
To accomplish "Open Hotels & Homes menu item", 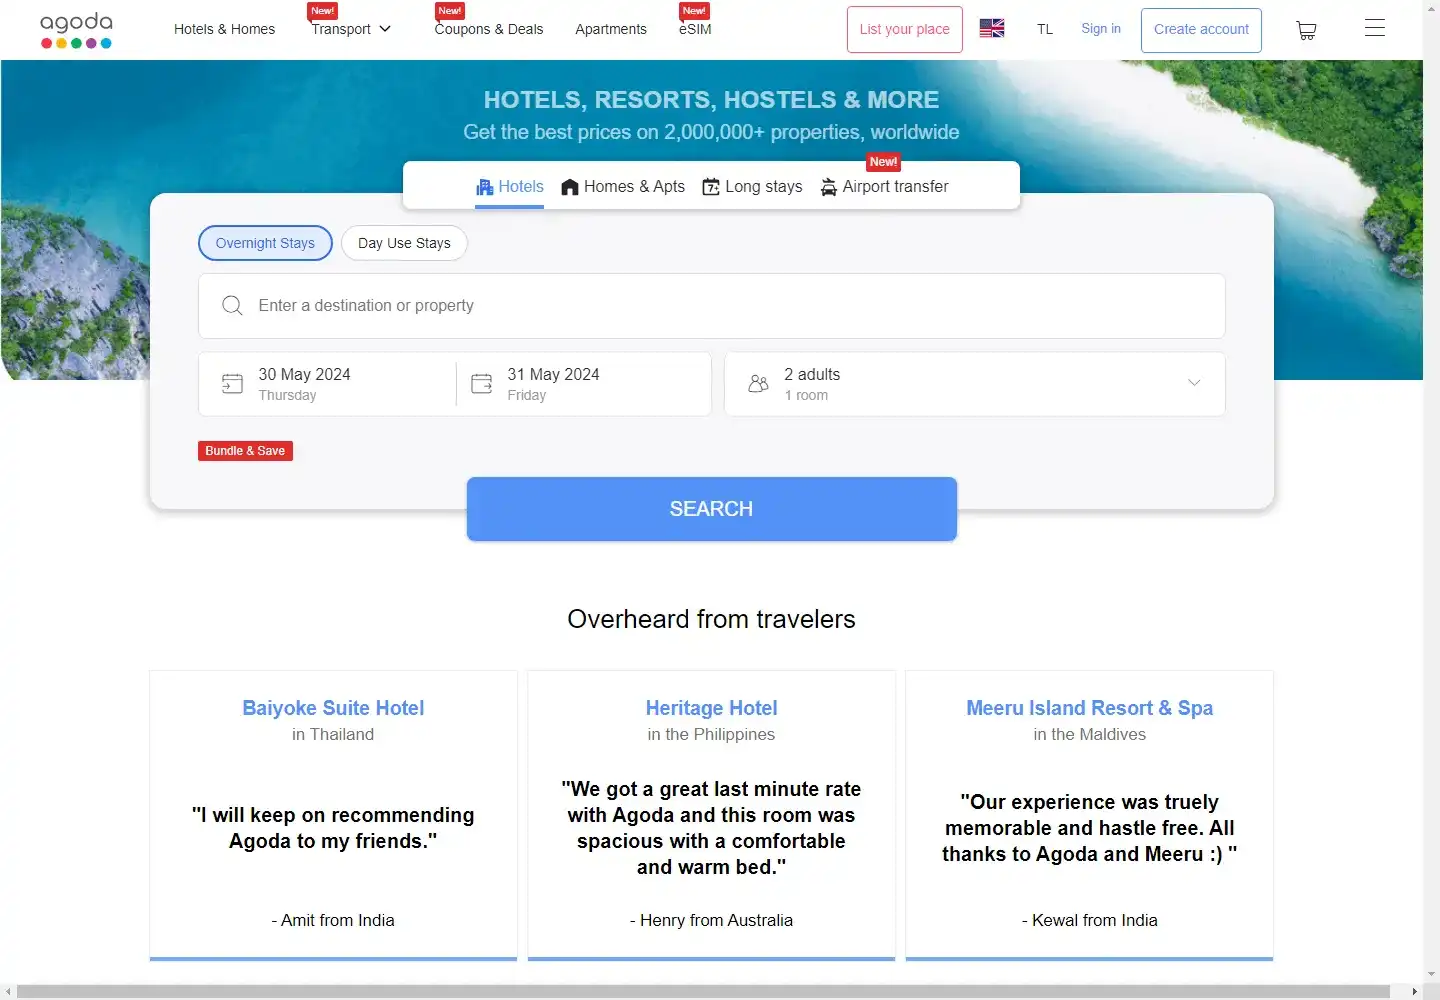I will coord(224,29).
